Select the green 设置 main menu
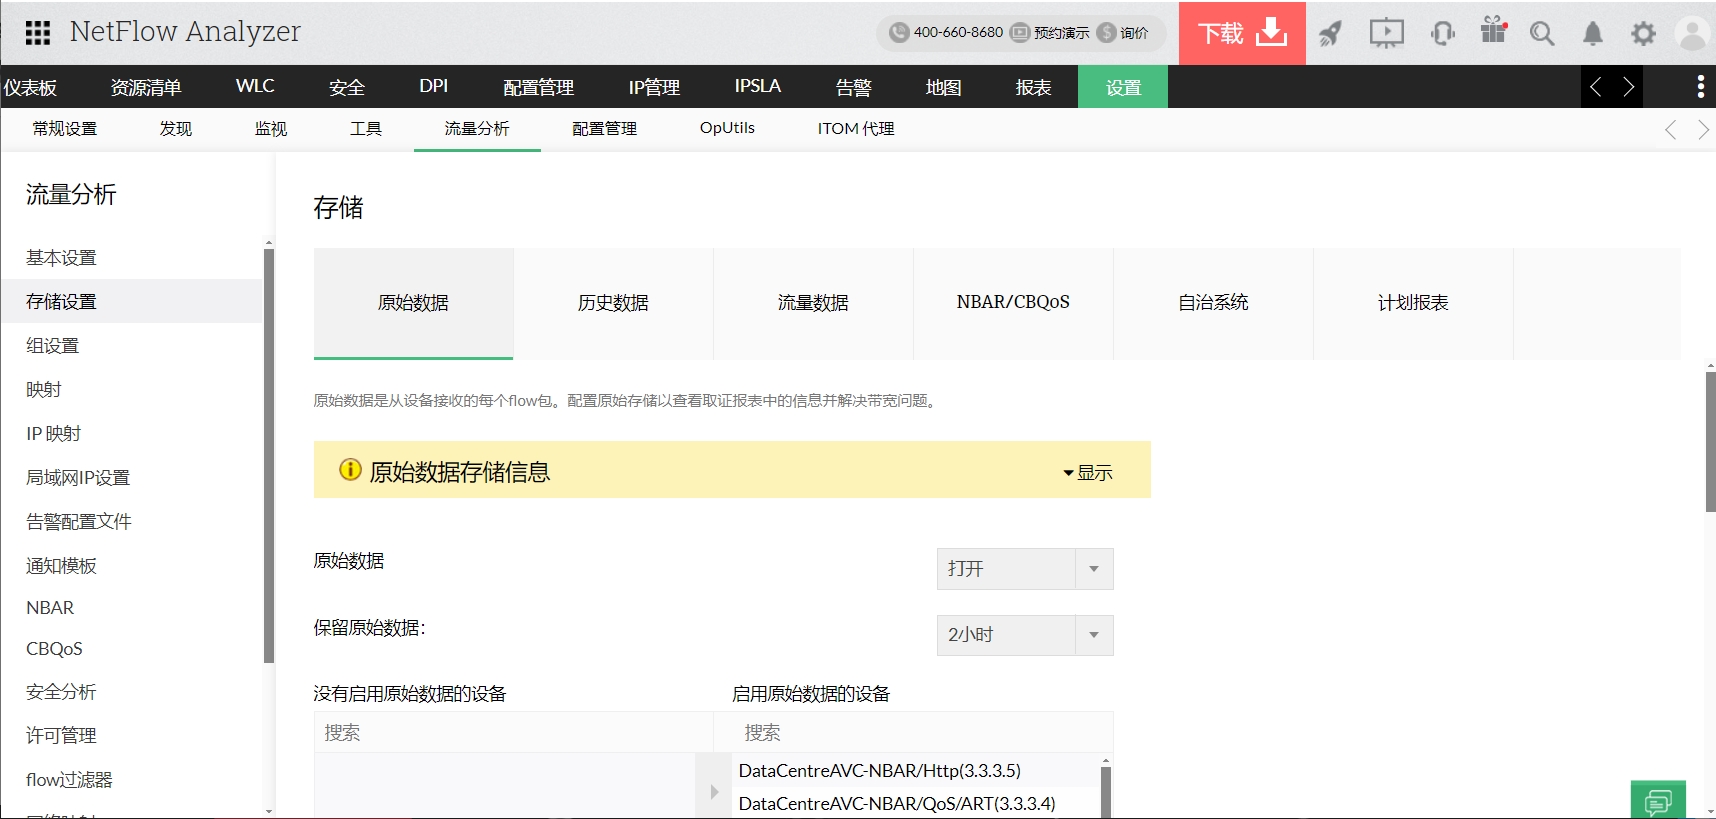Screen dimensions: 1716x819 pos(1123,87)
